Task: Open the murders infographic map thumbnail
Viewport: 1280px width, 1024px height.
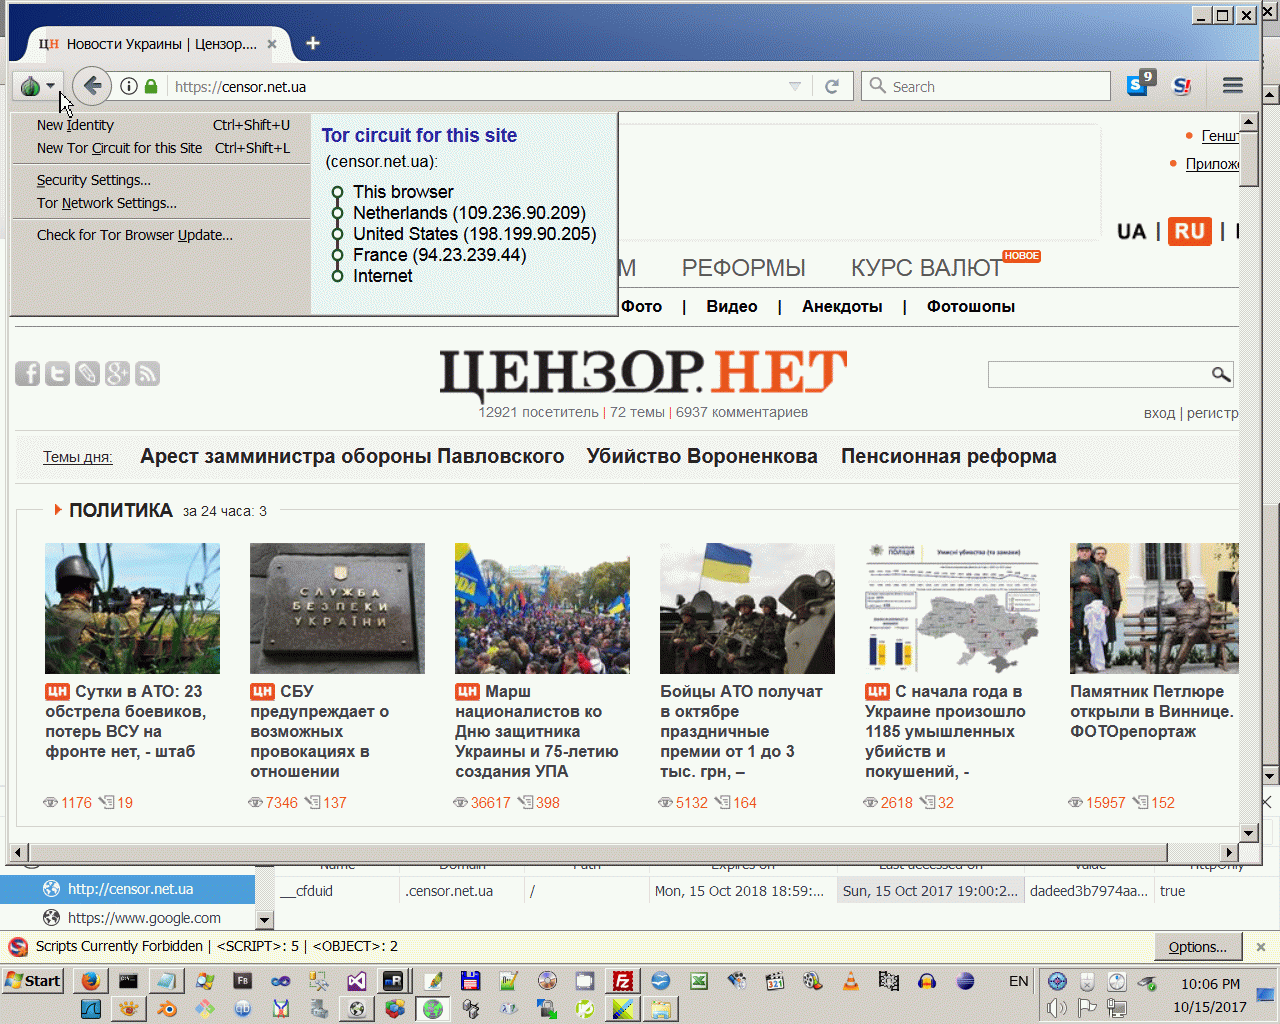Action: tap(952, 608)
